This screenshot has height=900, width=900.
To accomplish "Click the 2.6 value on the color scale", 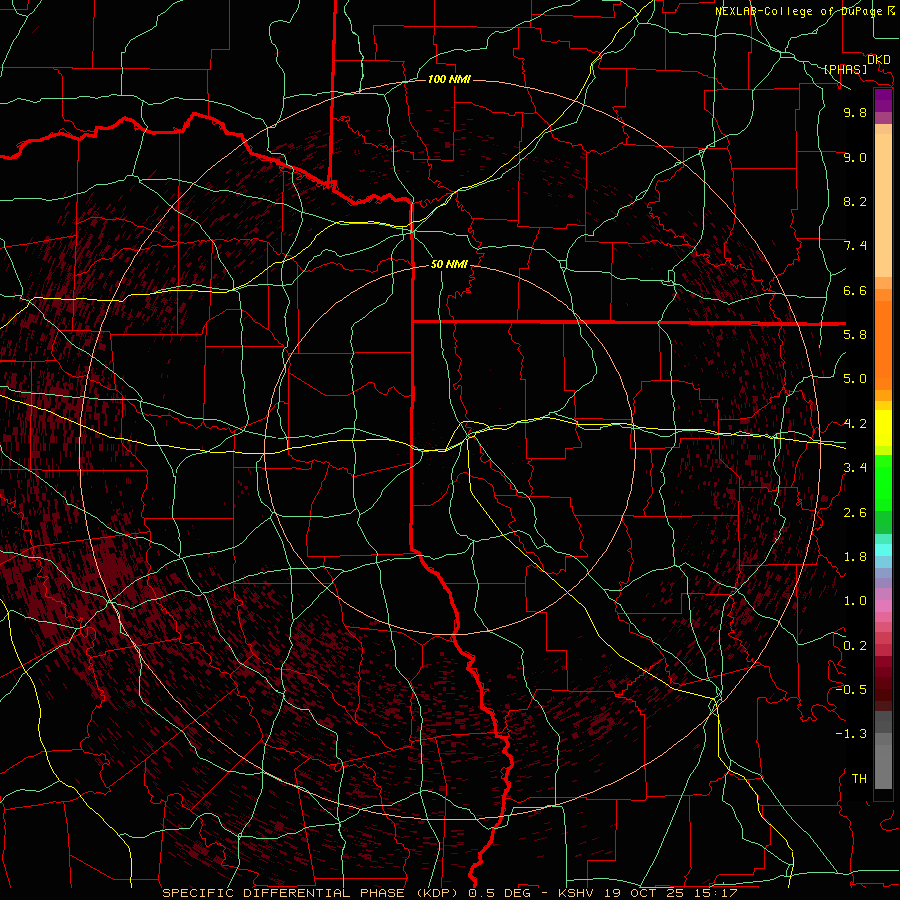I will pyautogui.click(x=855, y=513).
